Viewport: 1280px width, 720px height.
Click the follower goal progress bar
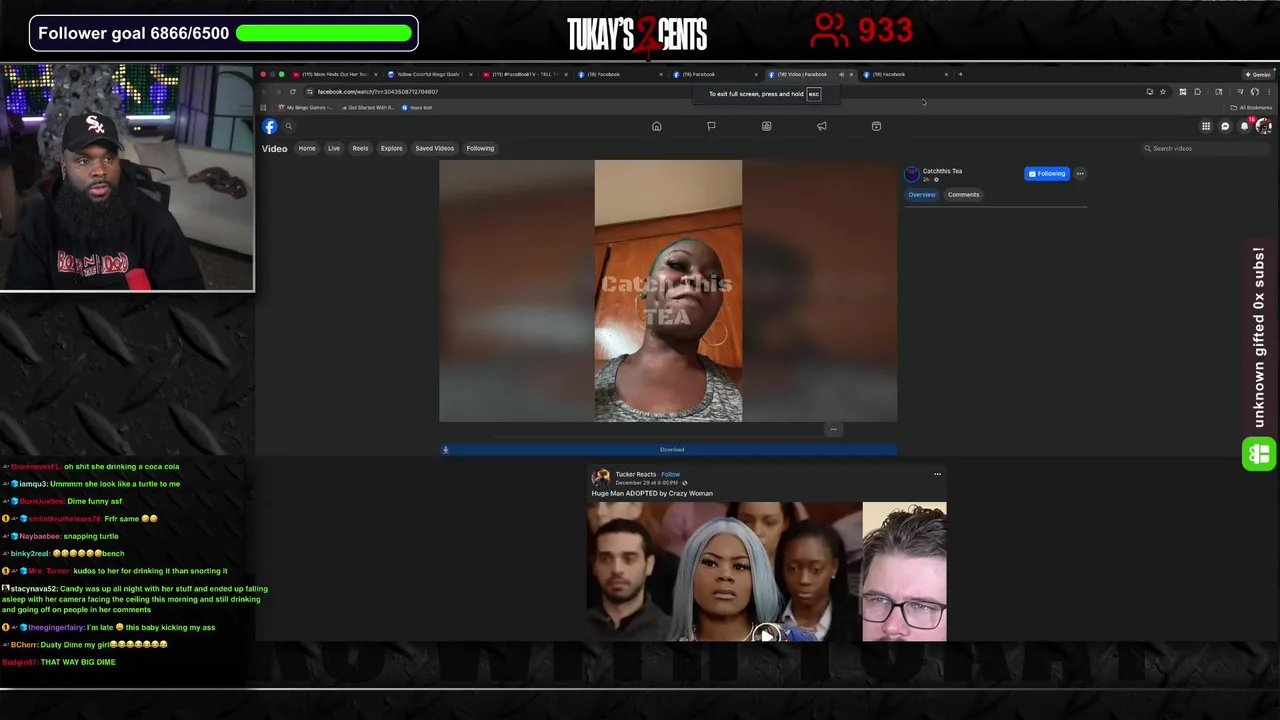(x=324, y=33)
